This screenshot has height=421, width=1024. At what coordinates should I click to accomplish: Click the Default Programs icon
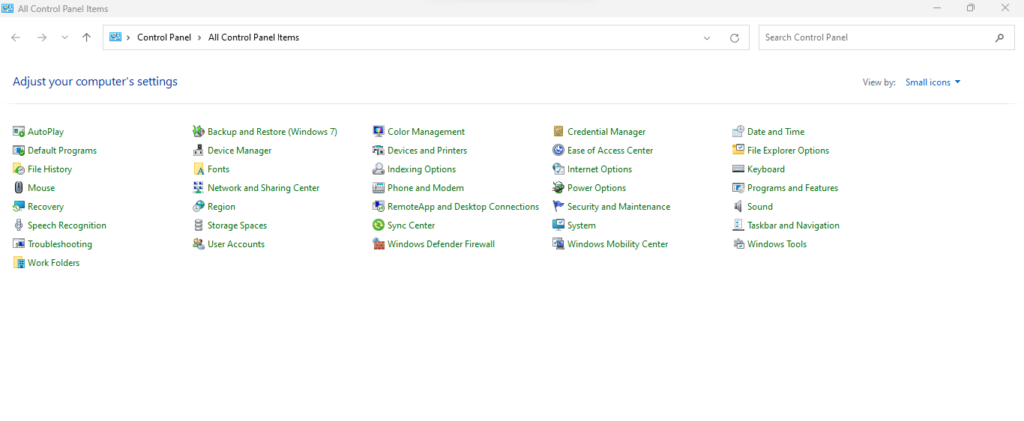pyautogui.click(x=18, y=151)
